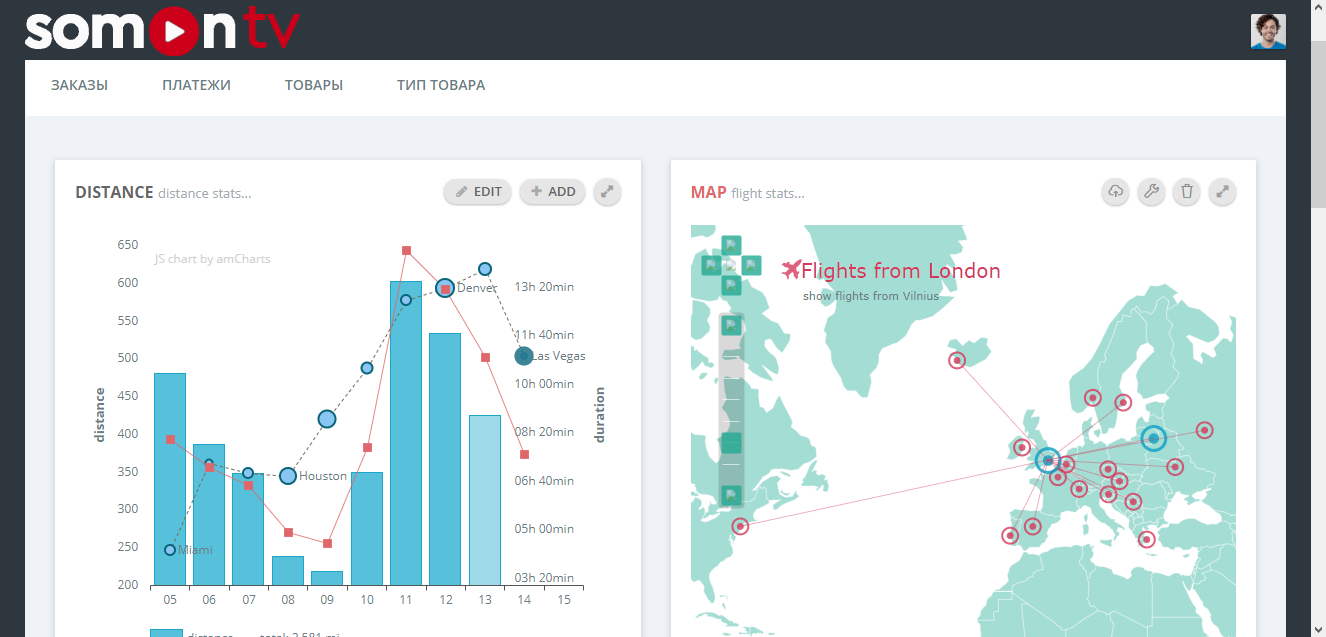The height and width of the screenshot is (637, 1326).
Task: Click 'show flights from Vilnius' link
Action: [x=870, y=296]
